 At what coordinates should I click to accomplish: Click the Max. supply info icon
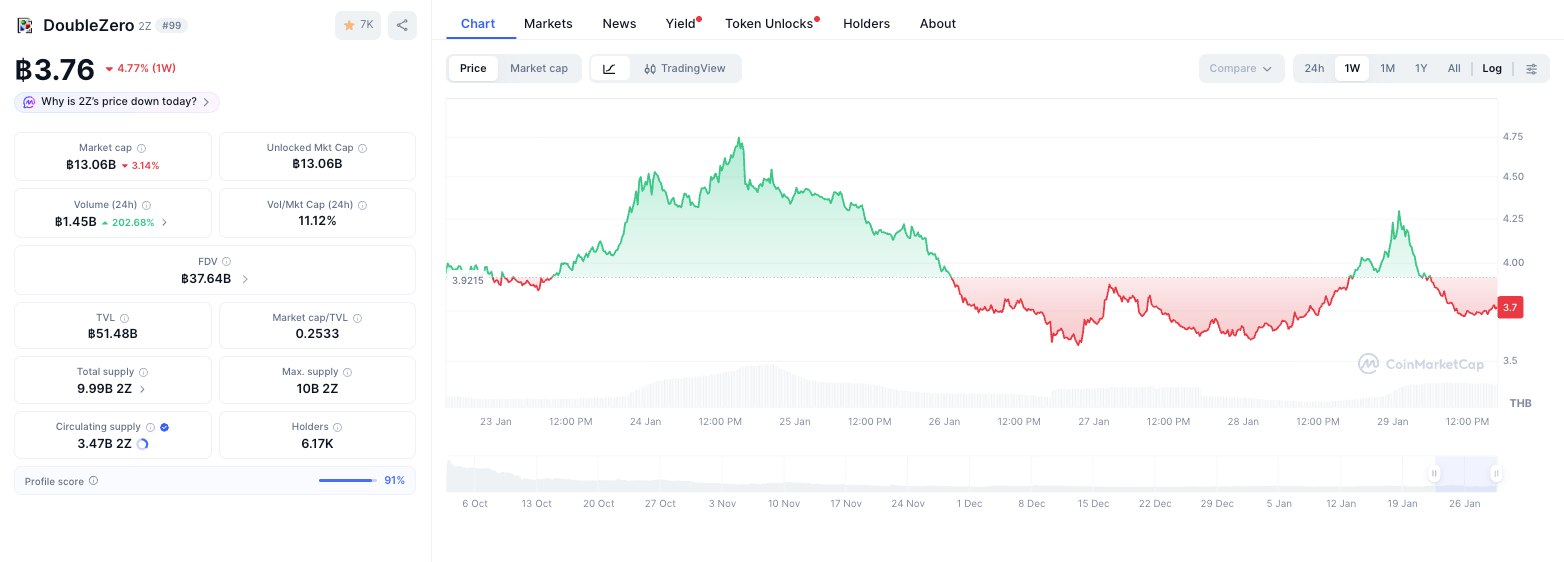347,372
